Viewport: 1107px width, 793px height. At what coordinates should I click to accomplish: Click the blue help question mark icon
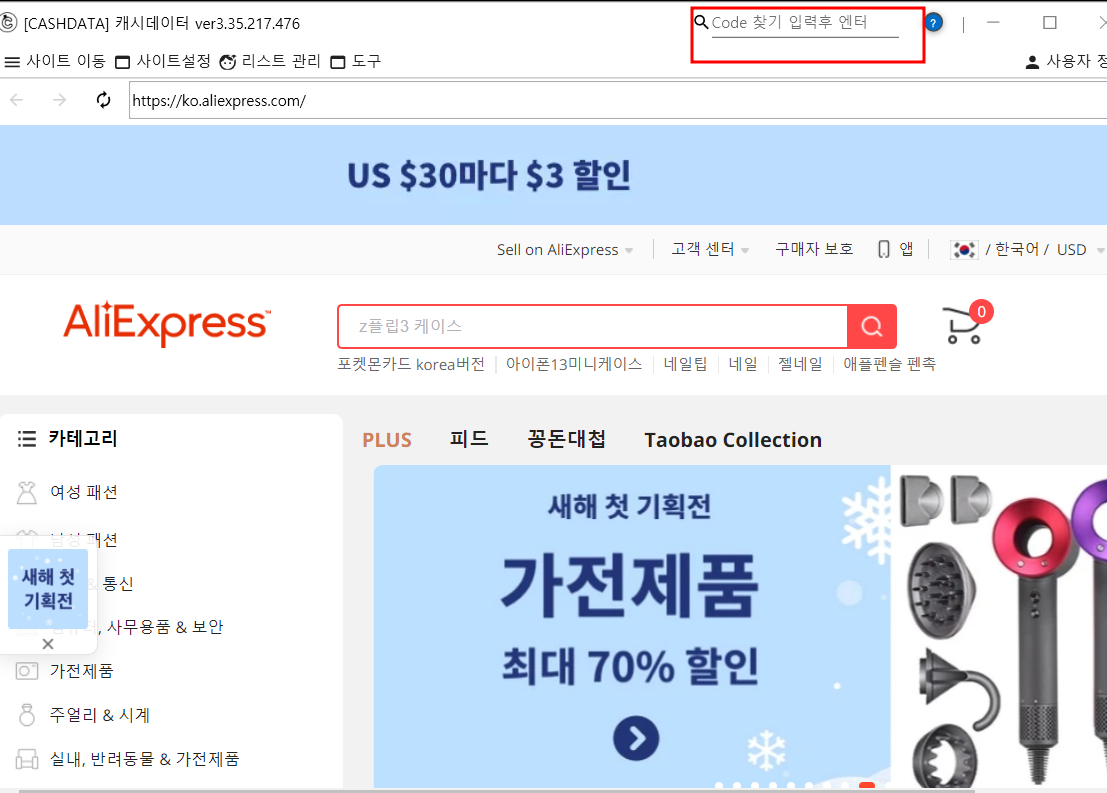[x=933, y=23]
